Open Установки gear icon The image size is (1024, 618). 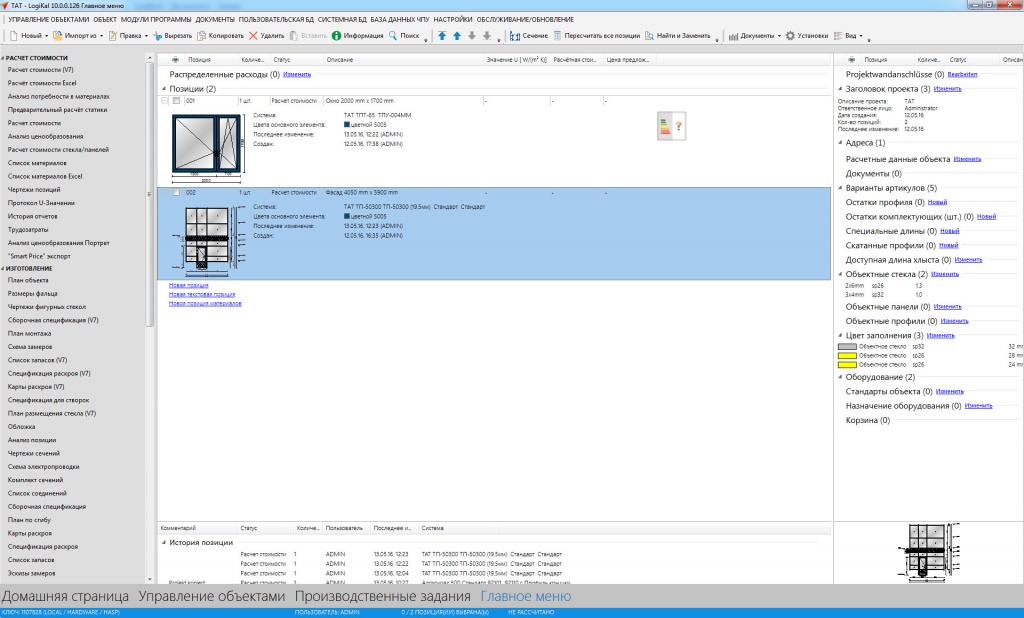pyautogui.click(x=790, y=36)
